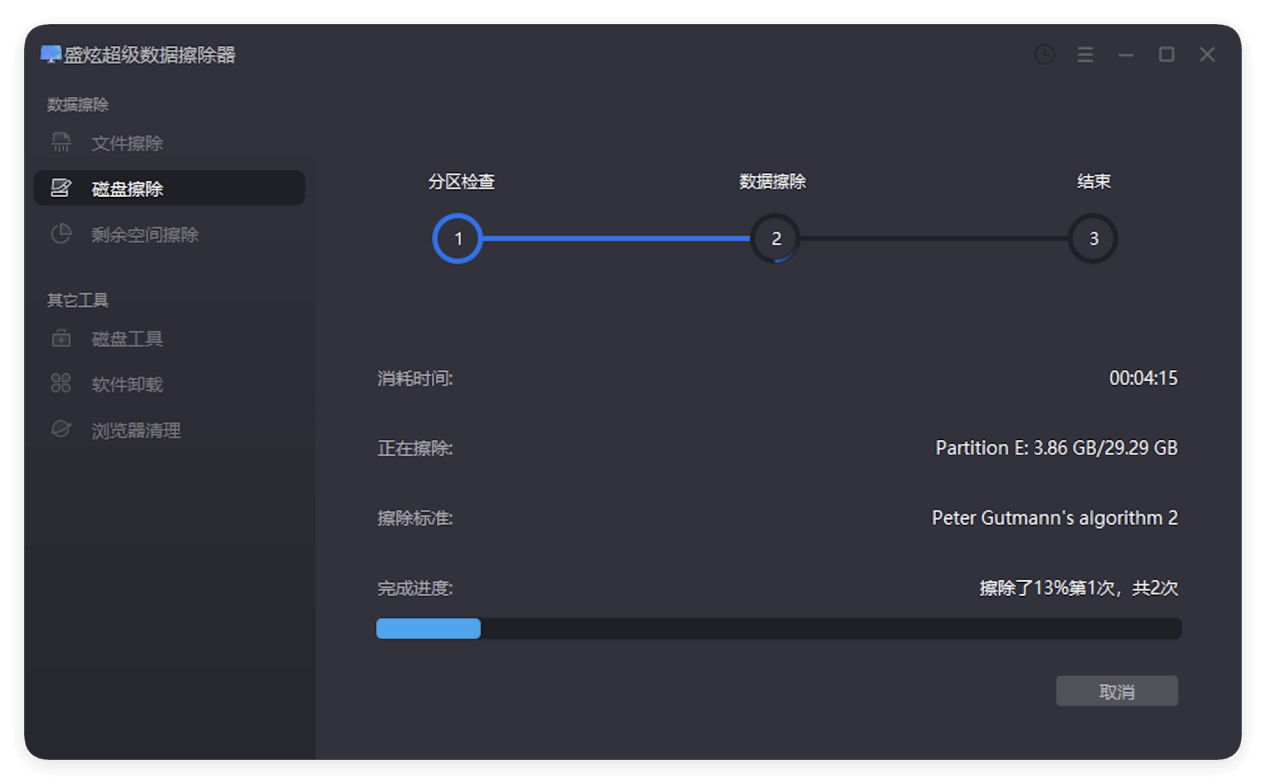The height and width of the screenshot is (784, 1266).
Task: Click the elapsed time 00:04:15 value
Action: click(x=1143, y=378)
